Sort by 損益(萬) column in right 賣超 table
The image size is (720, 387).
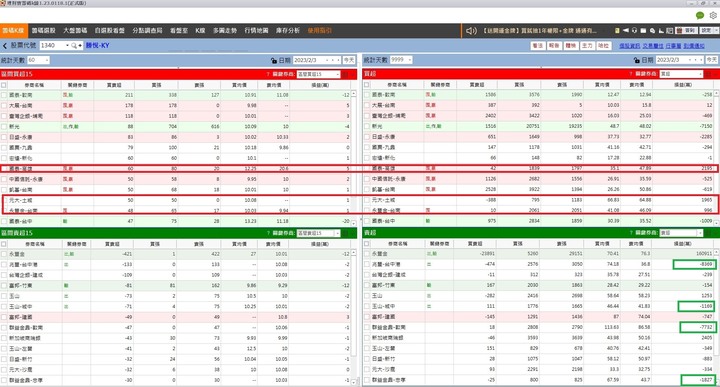click(x=683, y=243)
